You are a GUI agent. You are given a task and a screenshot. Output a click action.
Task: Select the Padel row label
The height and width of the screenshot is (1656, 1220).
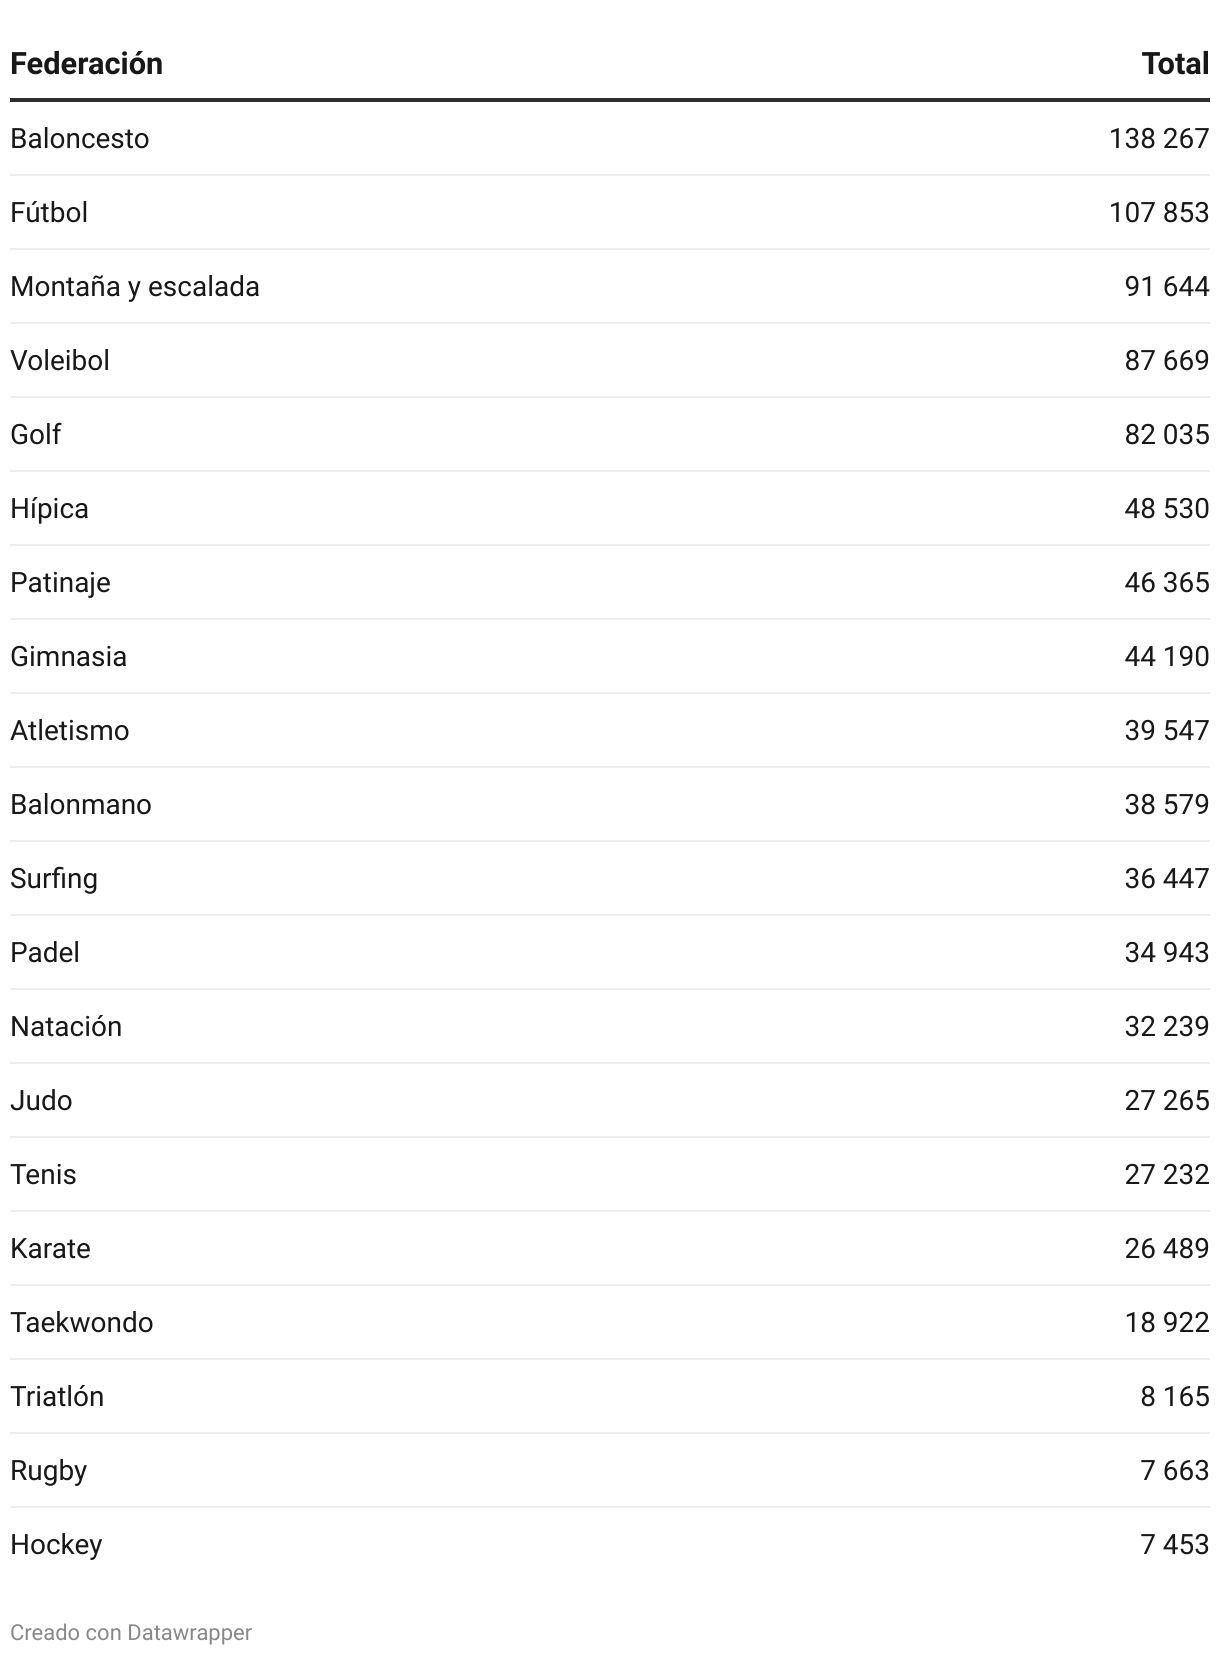click(x=45, y=952)
